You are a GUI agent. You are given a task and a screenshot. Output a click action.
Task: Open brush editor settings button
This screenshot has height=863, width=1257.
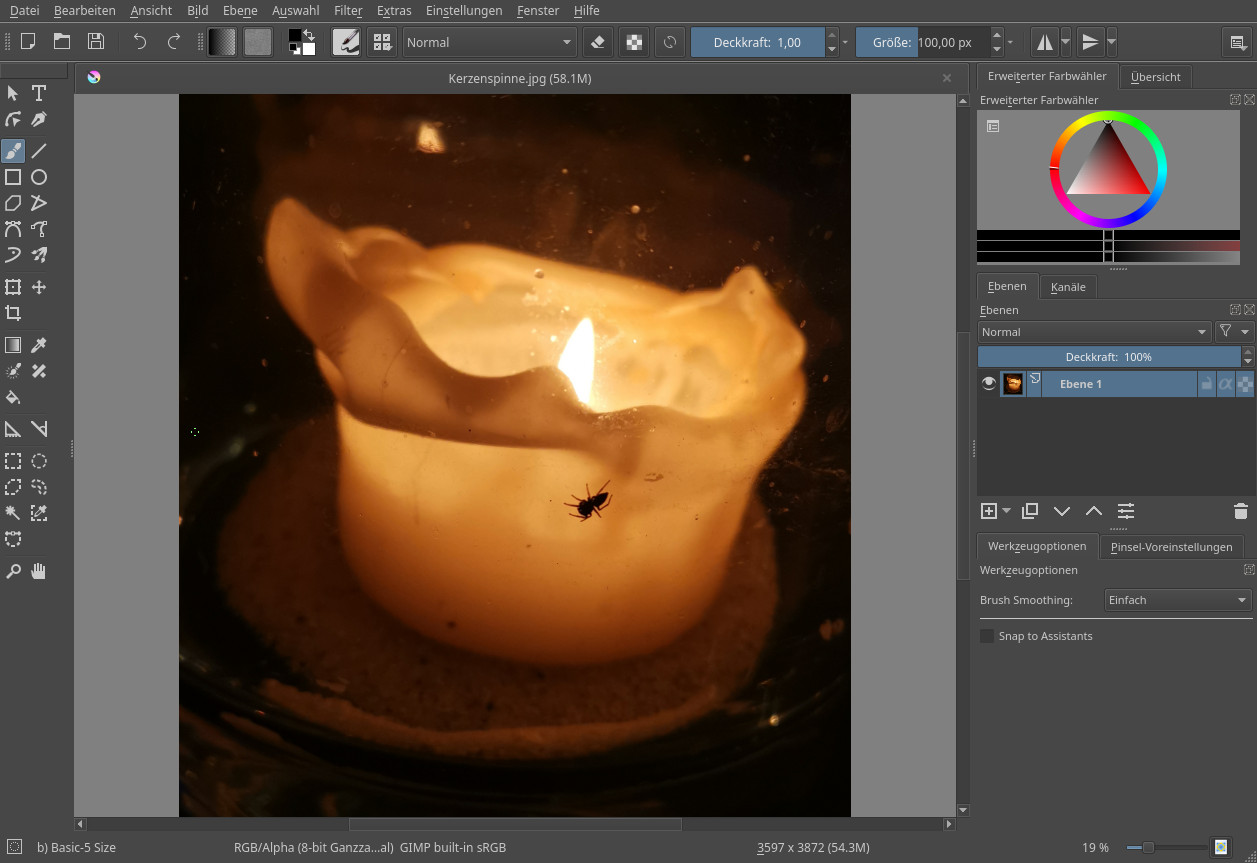click(346, 42)
